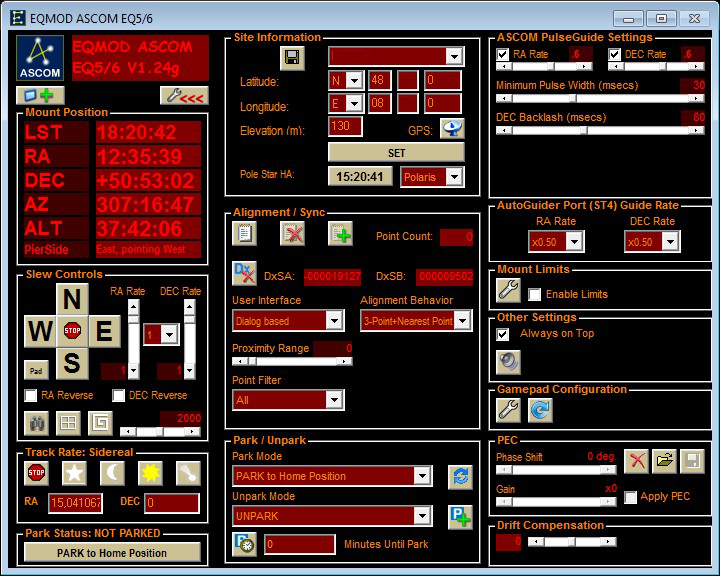Screen dimensions: 720x576
Task: Slew East with E button
Action: click(104, 331)
